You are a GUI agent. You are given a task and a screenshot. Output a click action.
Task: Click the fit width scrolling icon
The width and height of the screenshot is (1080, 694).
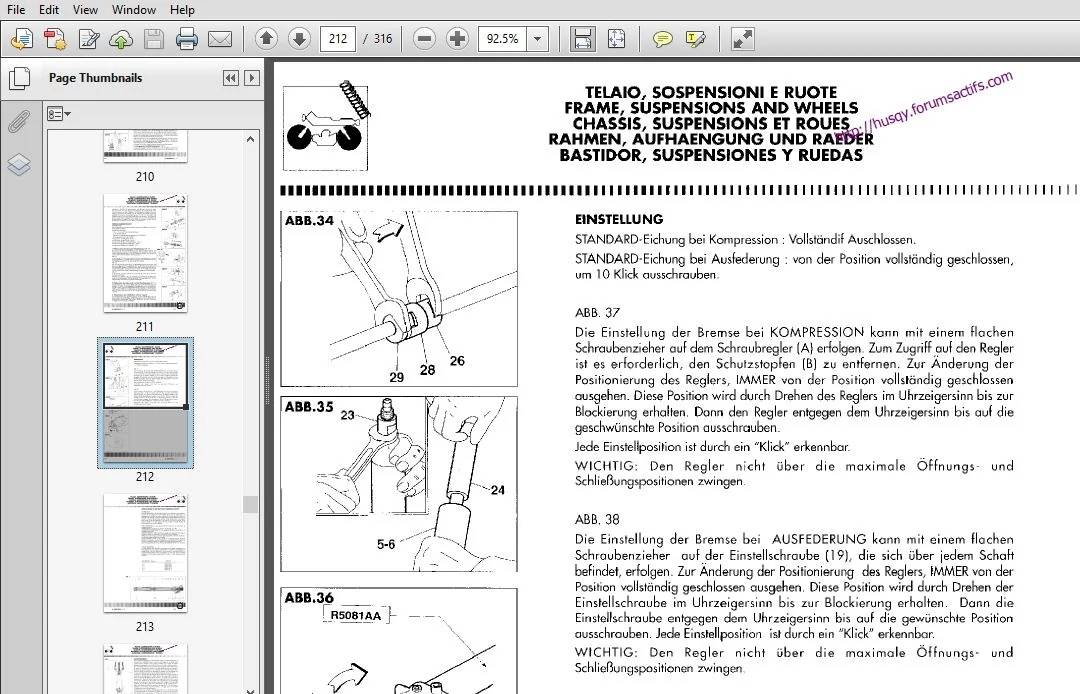(x=583, y=39)
